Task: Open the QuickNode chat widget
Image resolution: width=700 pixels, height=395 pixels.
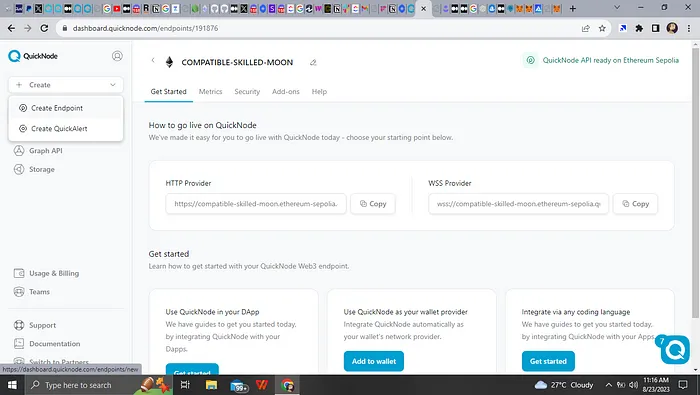Action: [x=675, y=350]
